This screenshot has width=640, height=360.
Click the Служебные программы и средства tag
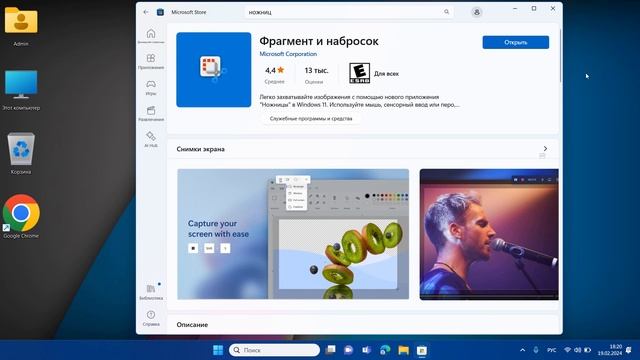[x=311, y=118]
